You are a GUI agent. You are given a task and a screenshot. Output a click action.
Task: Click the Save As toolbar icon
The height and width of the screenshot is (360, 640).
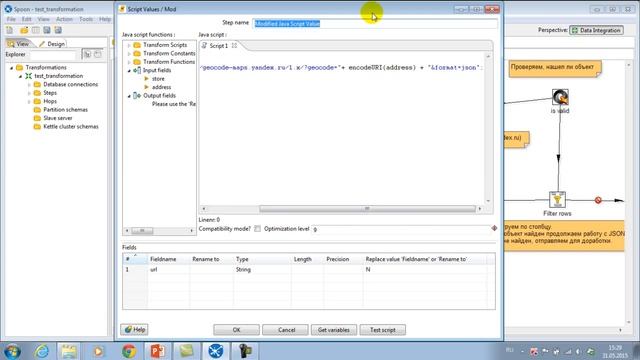(58, 30)
